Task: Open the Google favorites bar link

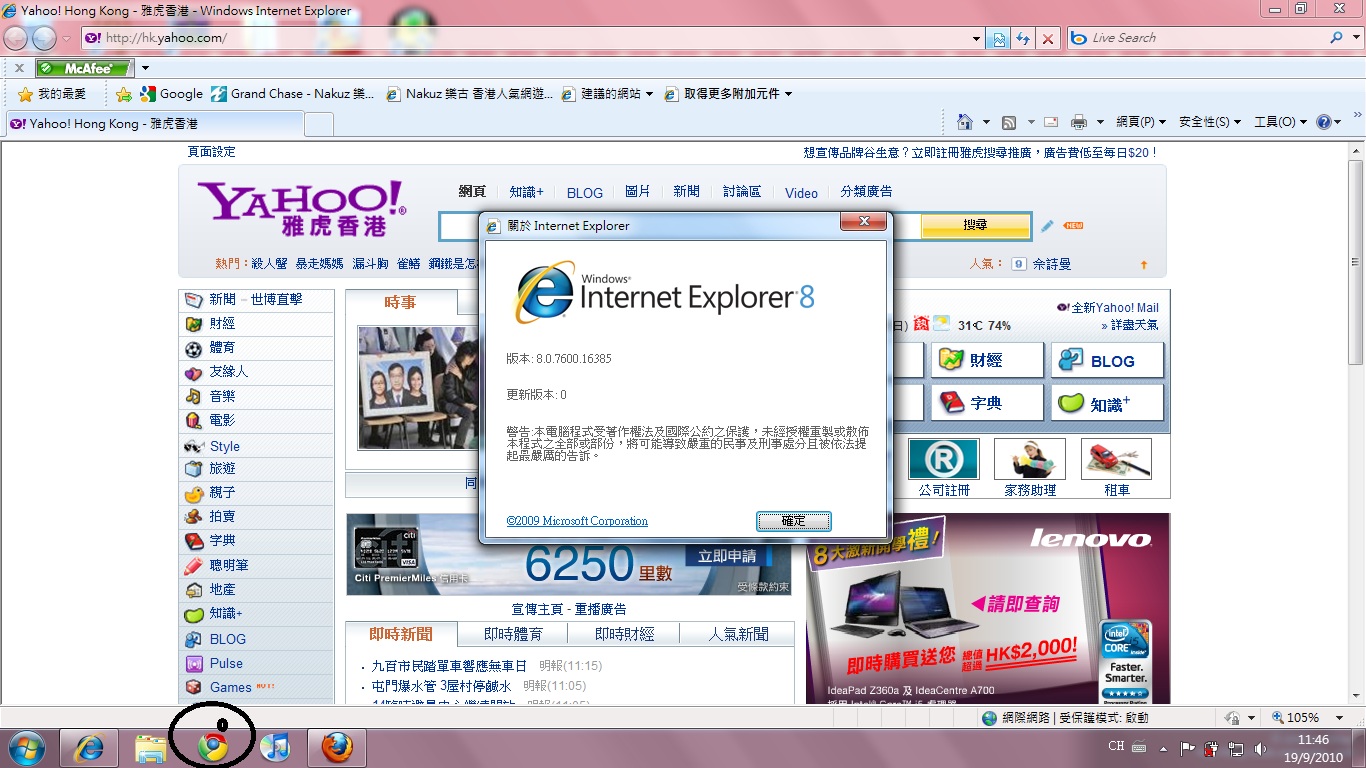Action: pos(171,94)
